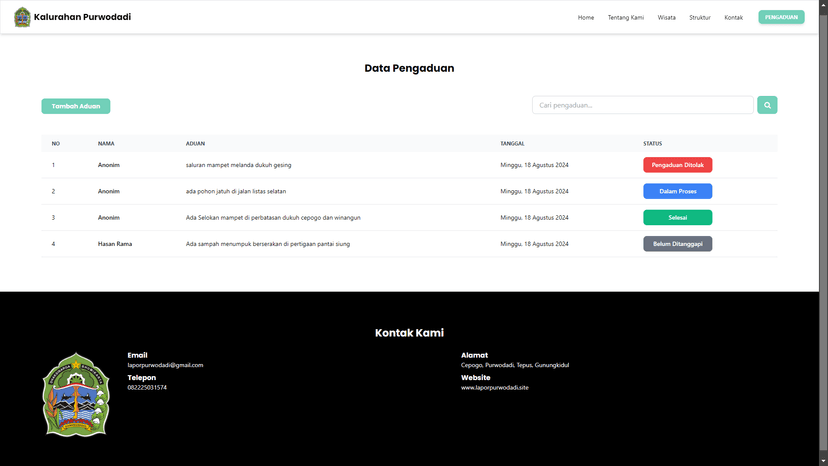Click the email laporpurwodadi@gmail.com

coord(165,365)
